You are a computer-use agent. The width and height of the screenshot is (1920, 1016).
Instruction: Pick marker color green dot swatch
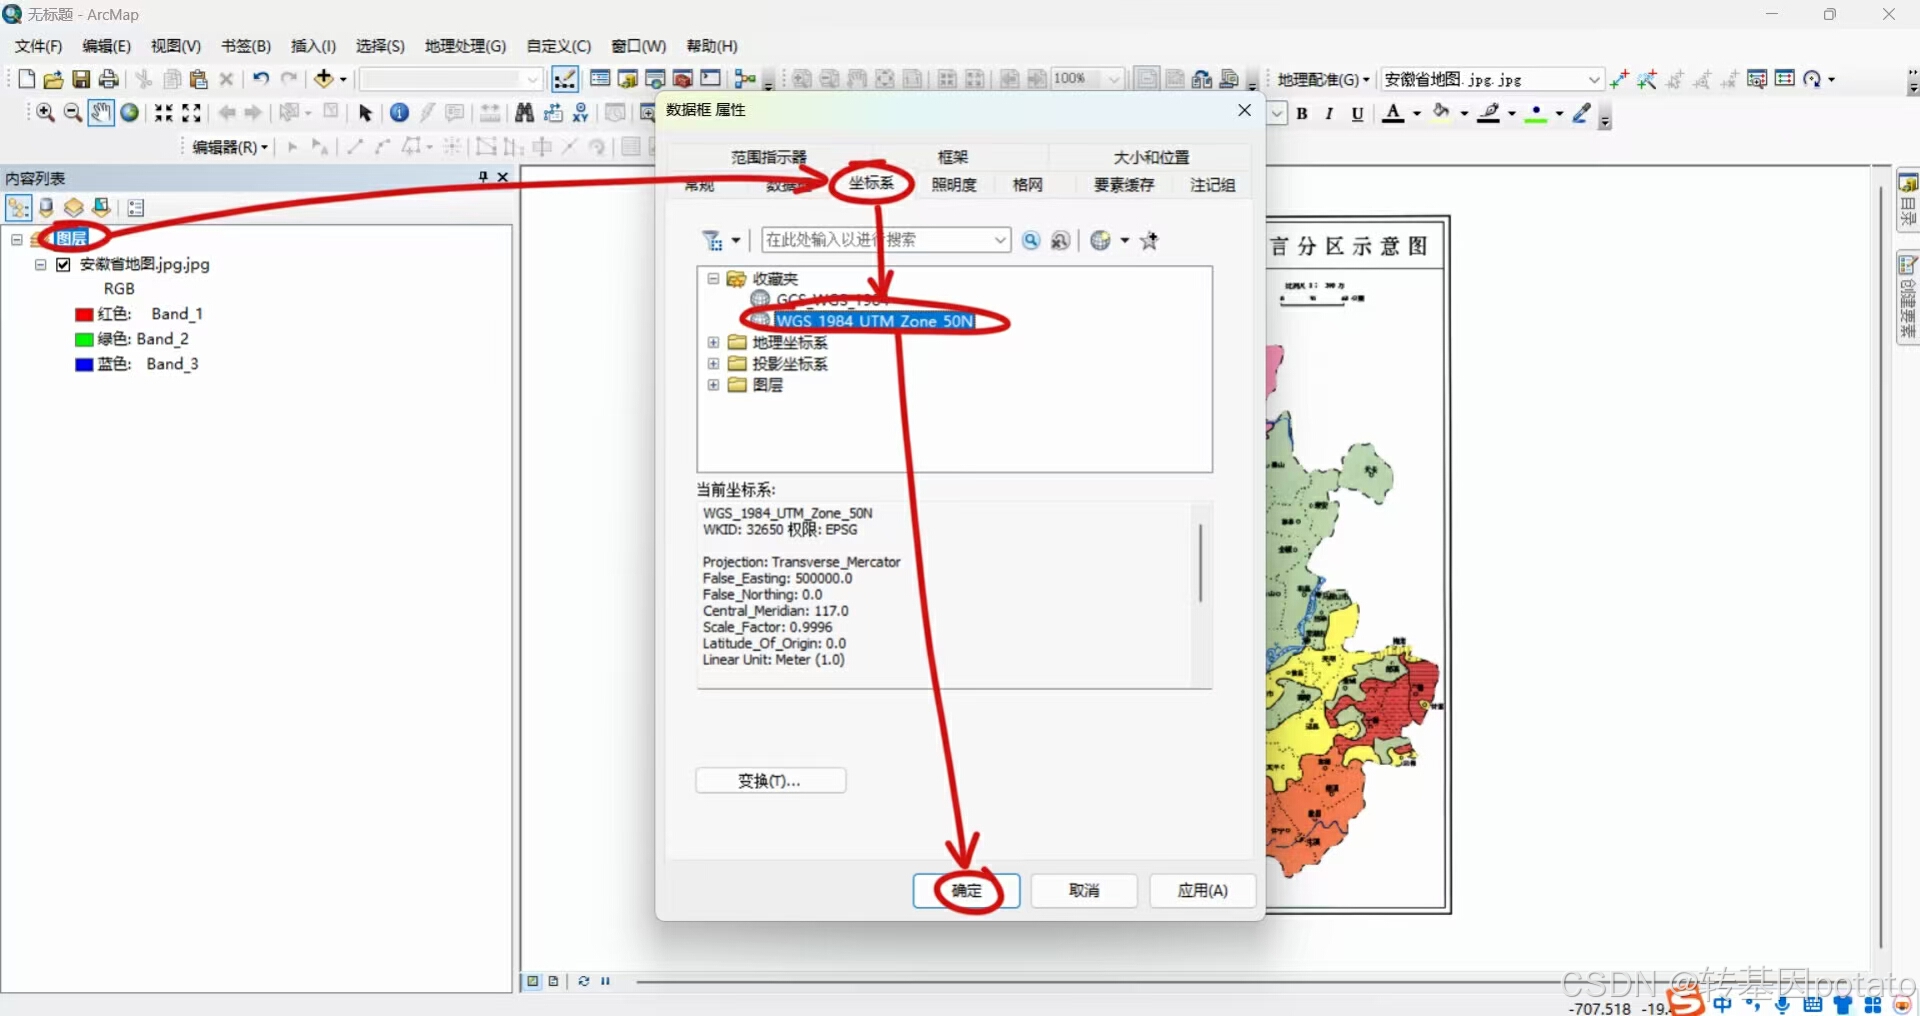point(1537,114)
